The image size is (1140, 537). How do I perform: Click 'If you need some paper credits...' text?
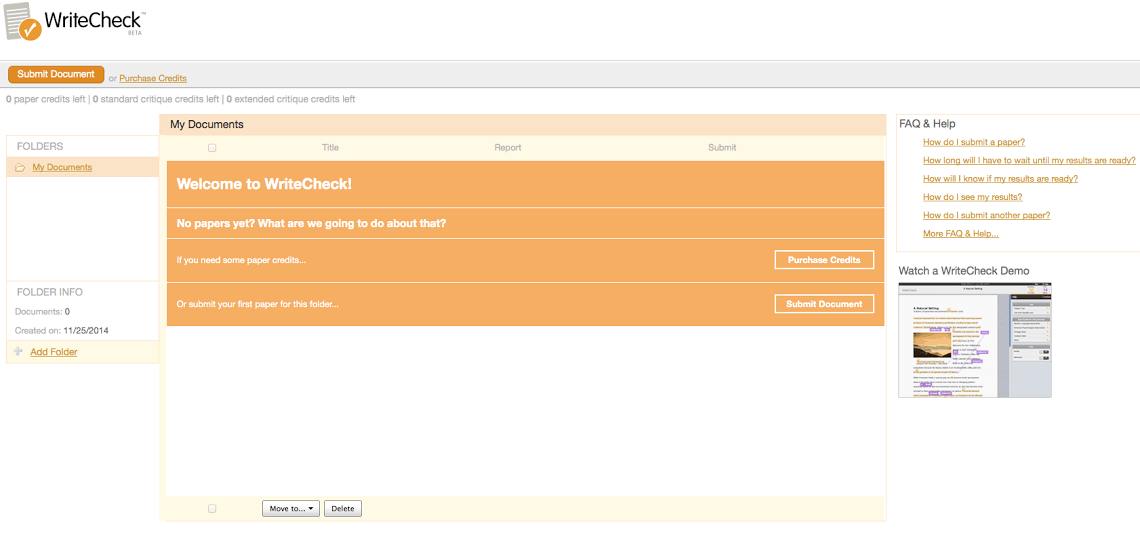[x=241, y=260]
